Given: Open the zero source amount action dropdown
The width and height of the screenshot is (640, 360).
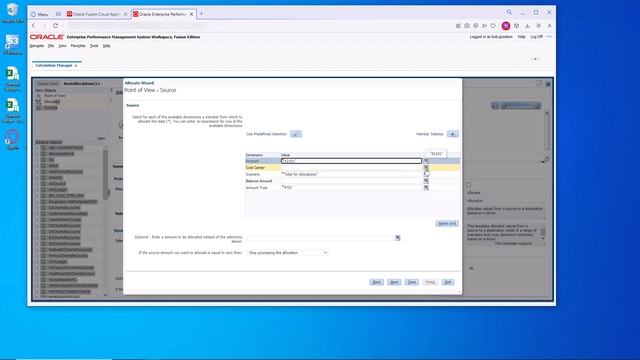Looking at the screenshot, I should (x=288, y=253).
